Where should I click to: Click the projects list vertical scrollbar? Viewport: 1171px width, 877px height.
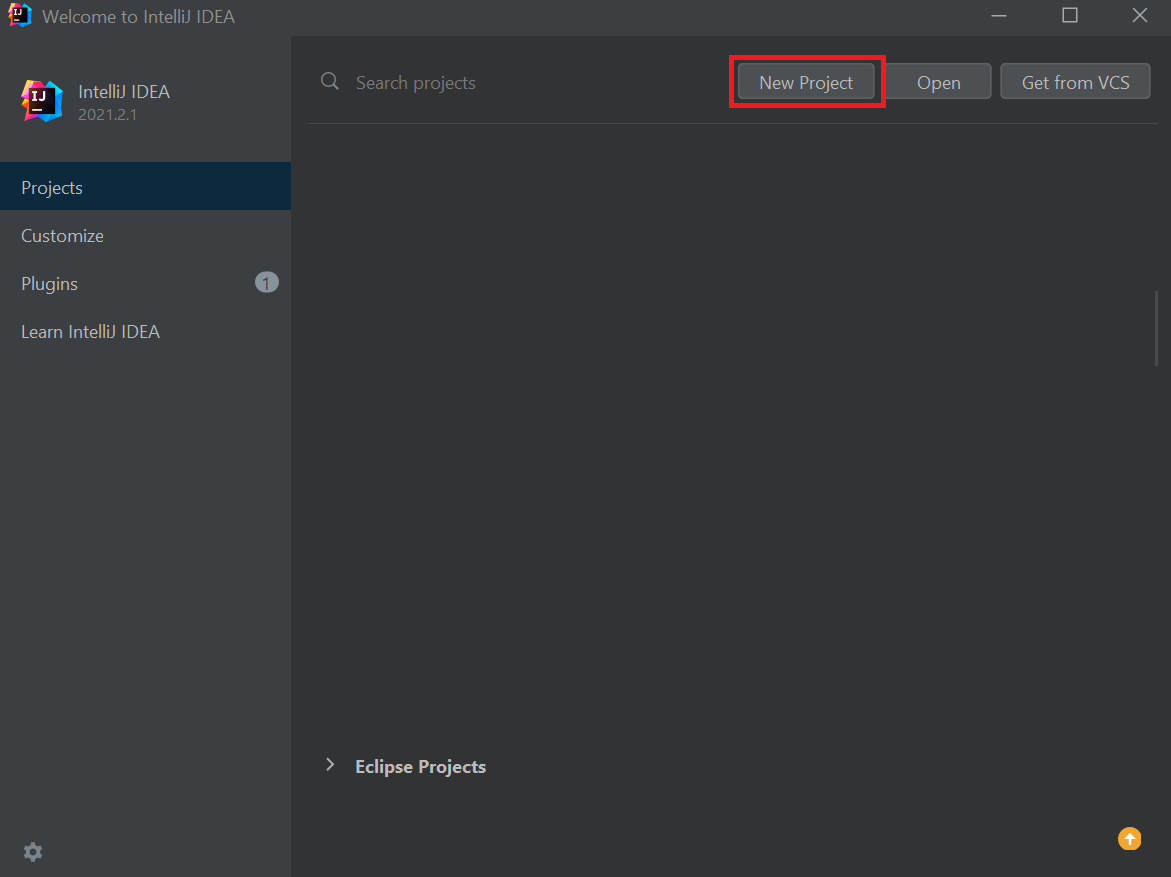click(x=1156, y=329)
